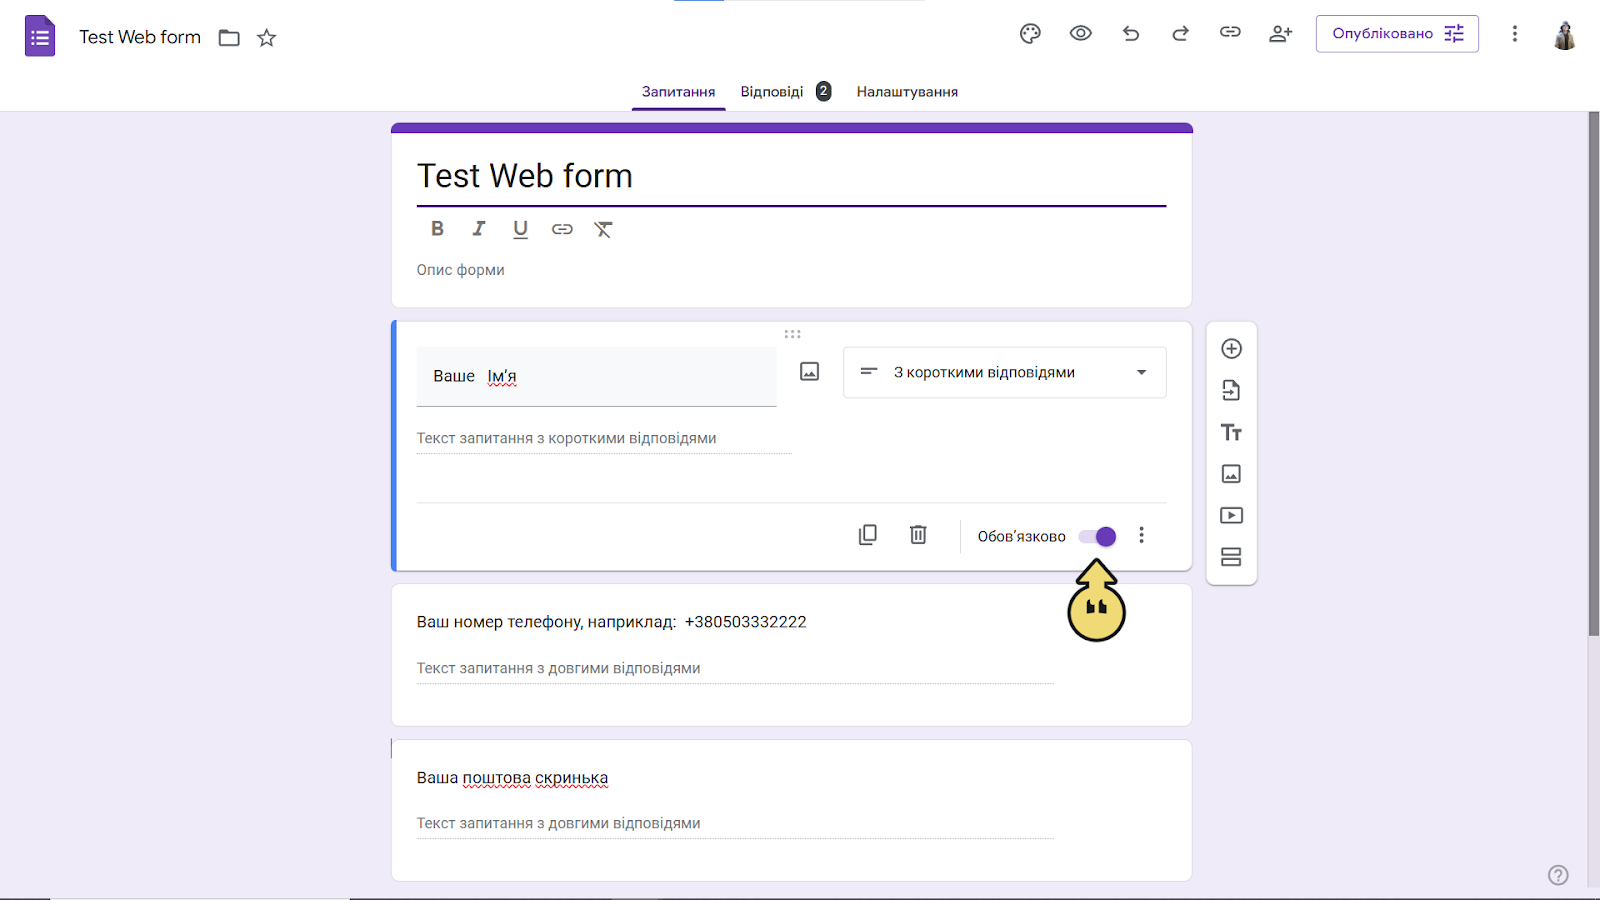Switch to the Налаштування tab
Viewport: 1600px width, 900px height.
pyautogui.click(x=907, y=91)
